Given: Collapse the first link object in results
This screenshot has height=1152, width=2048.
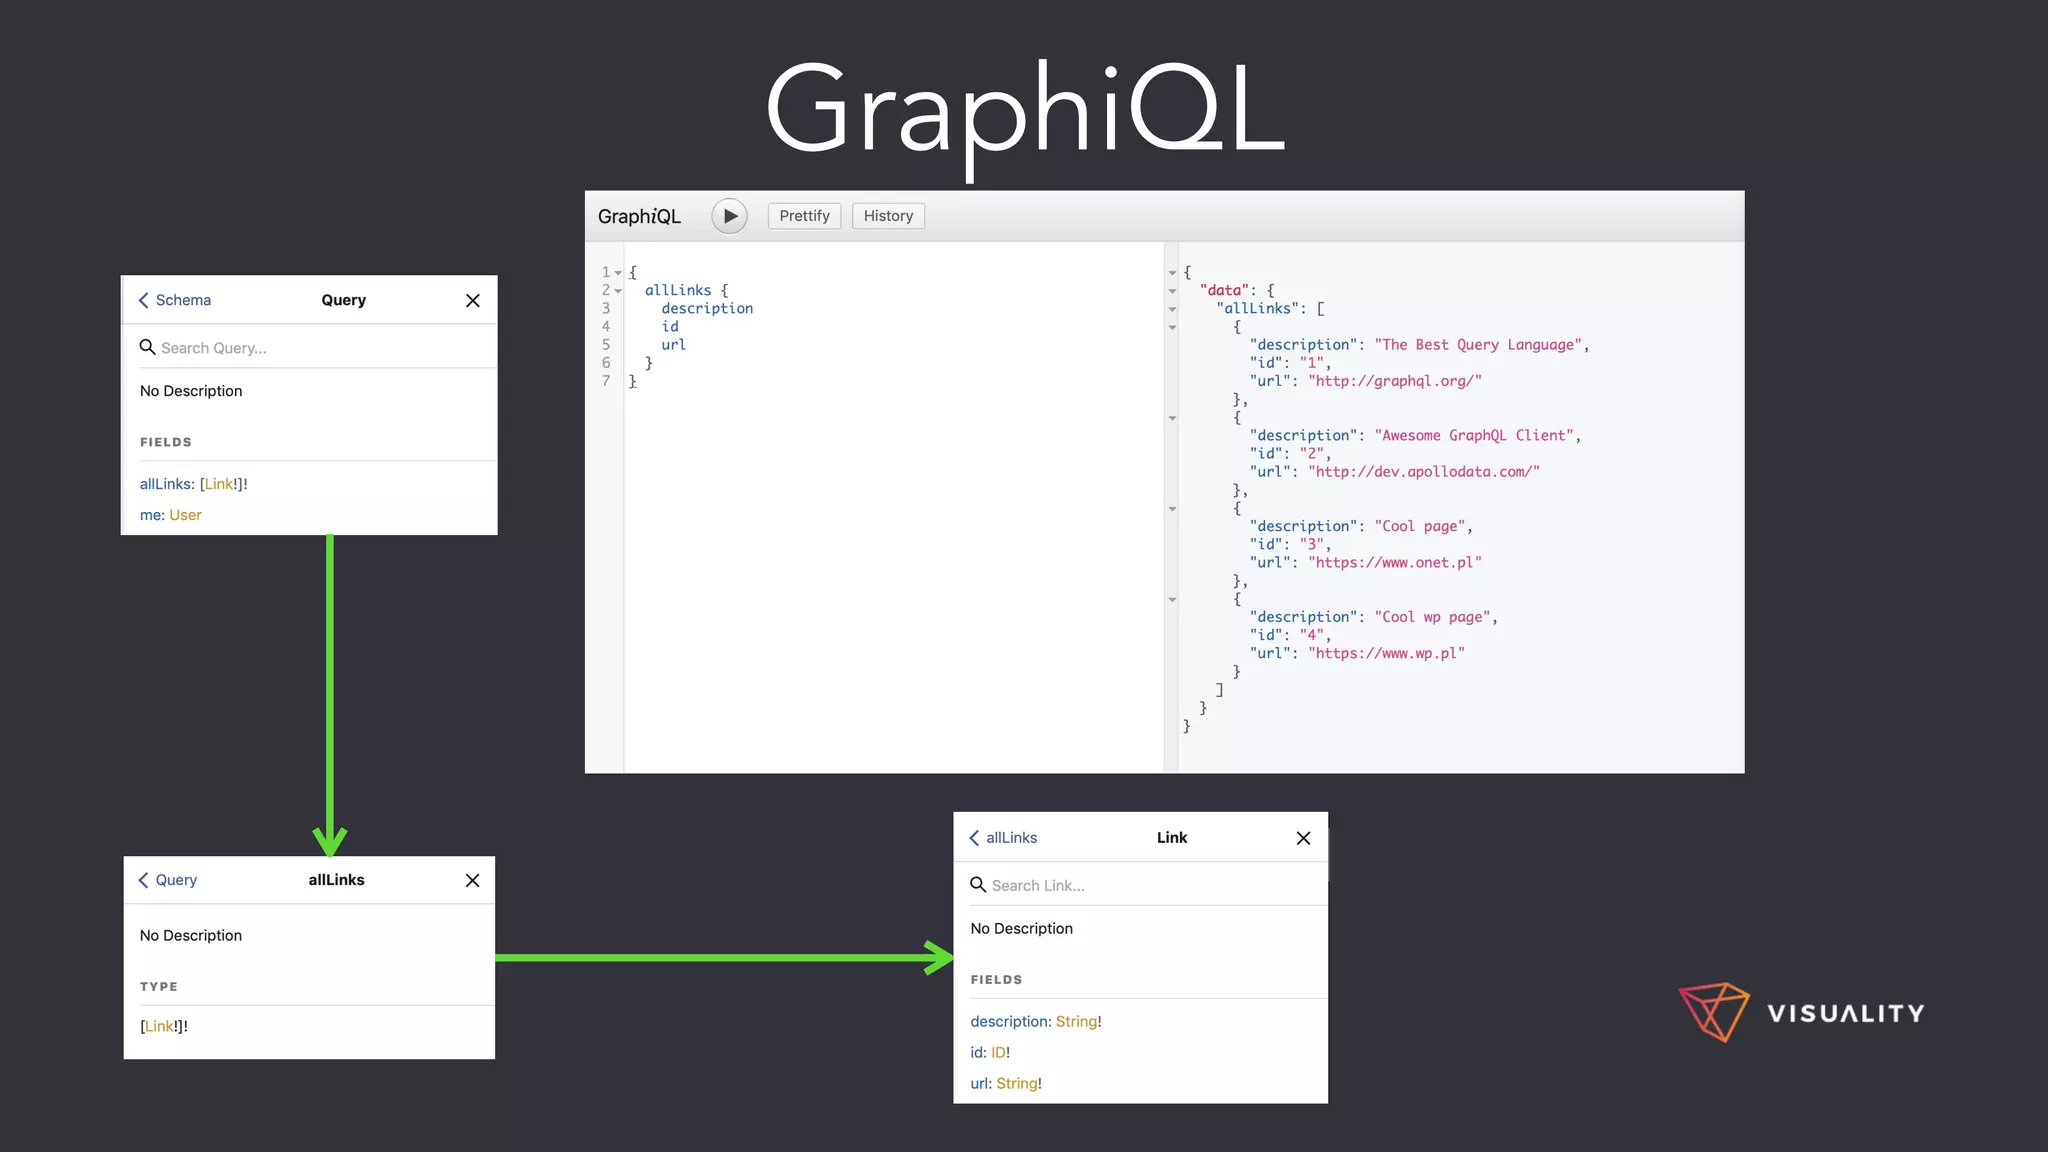Looking at the screenshot, I should (x=1172, y=327).
